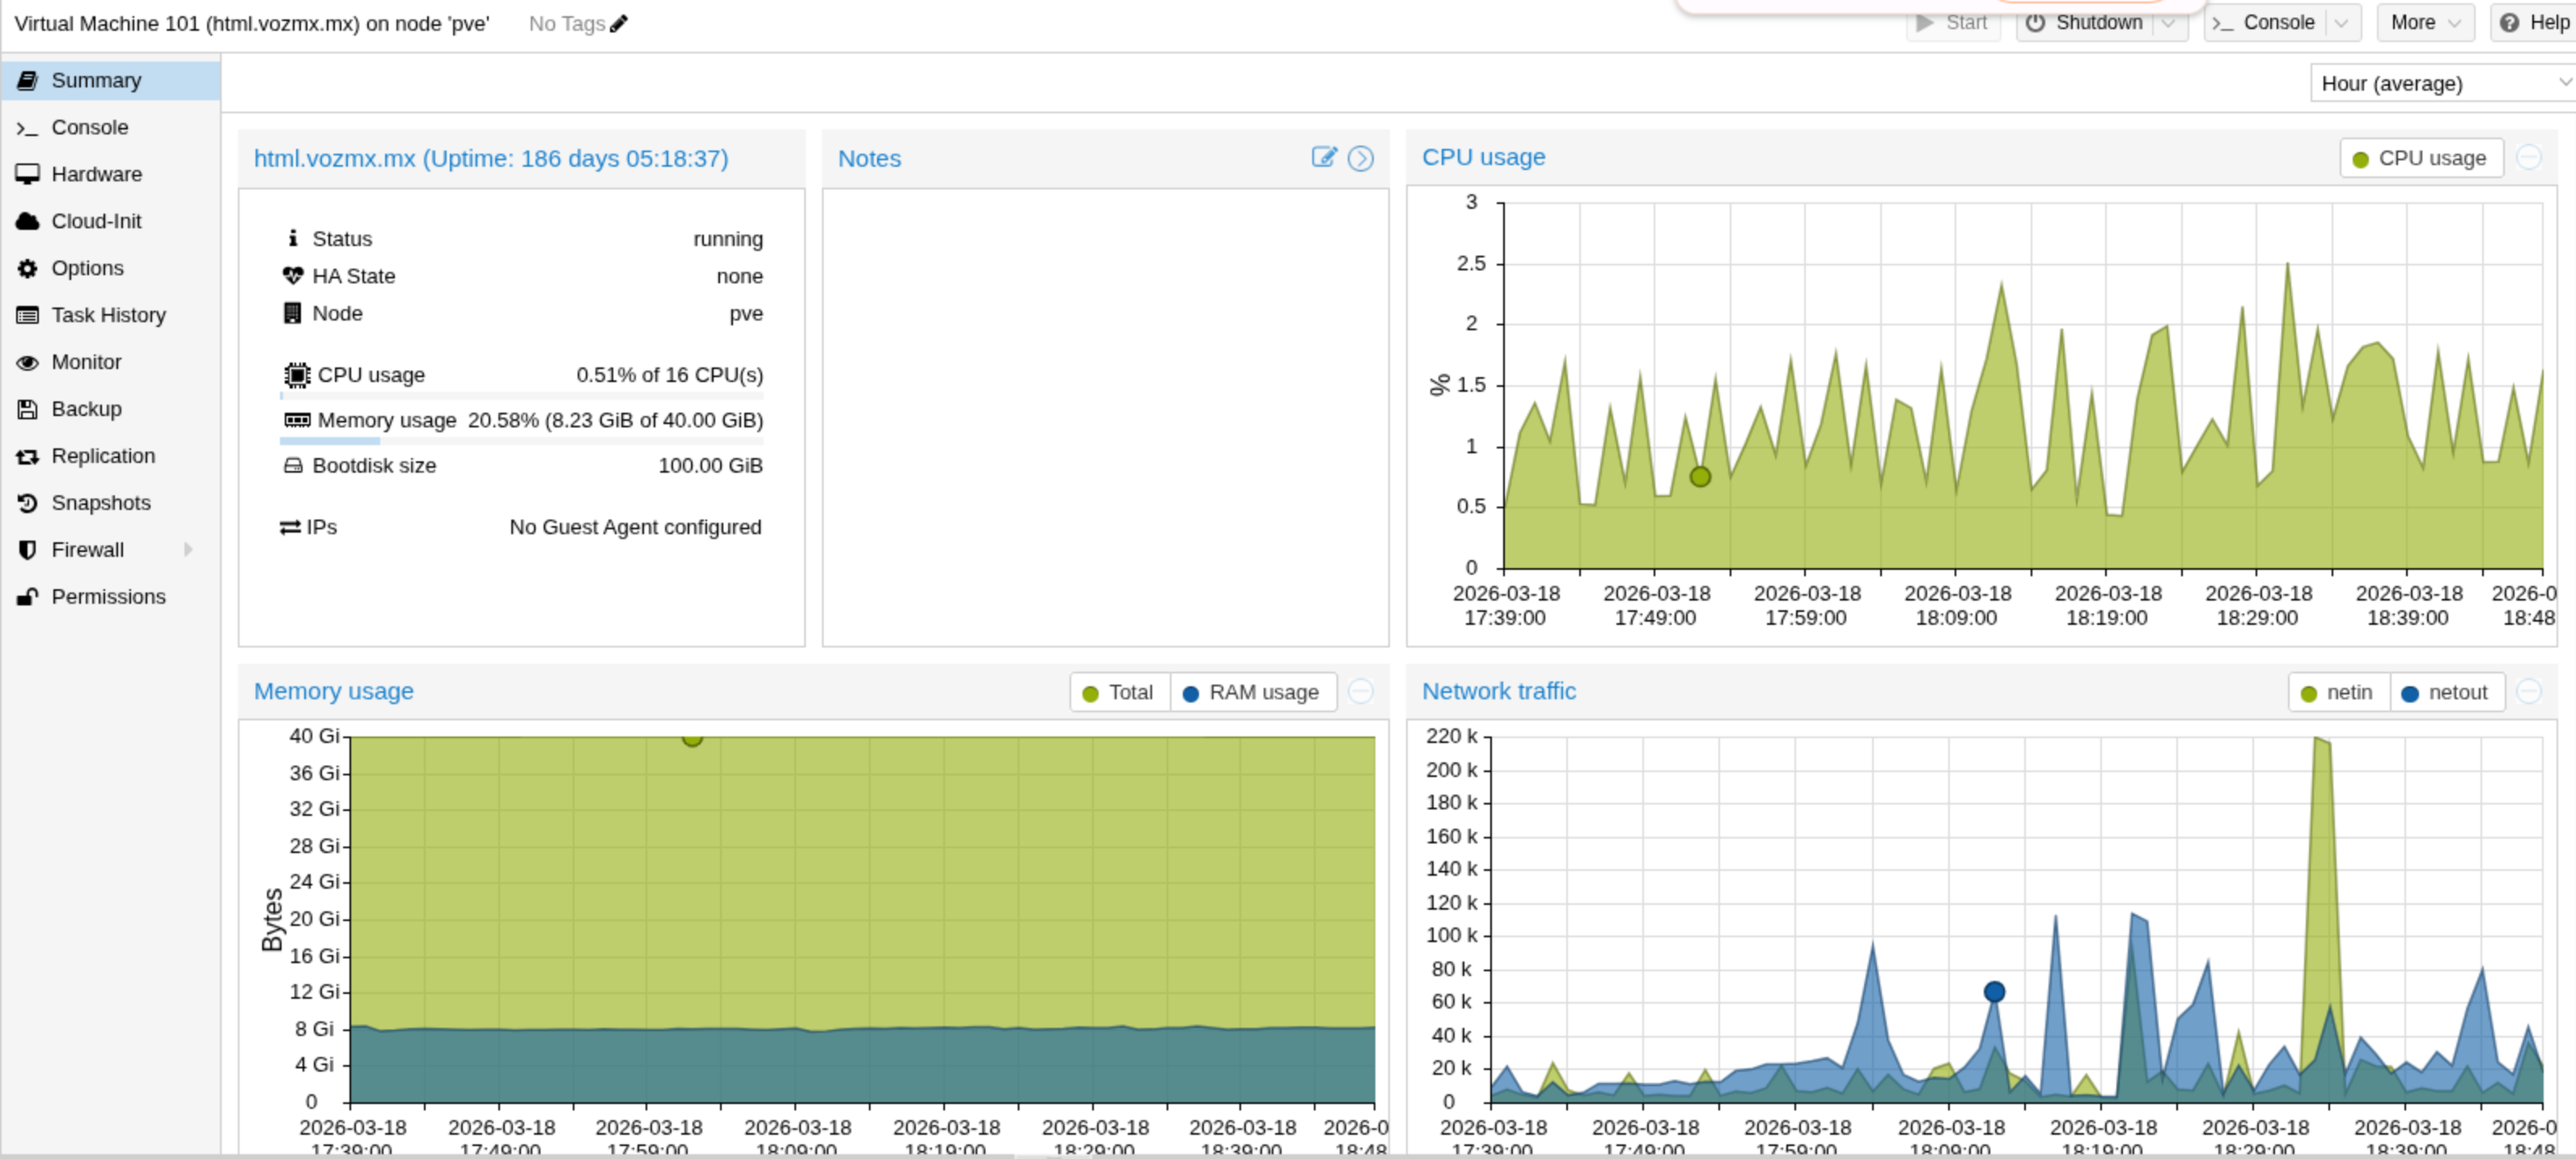Expand the Firewall submenu

(188, 549)
